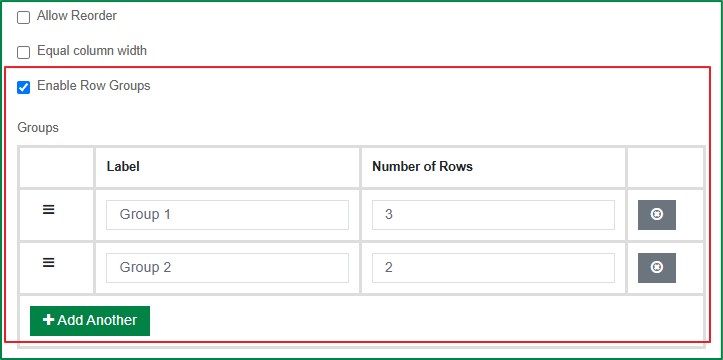
Task: Uncheck the Enable Row Groups checkbox
Action: [x=24, y=87]
